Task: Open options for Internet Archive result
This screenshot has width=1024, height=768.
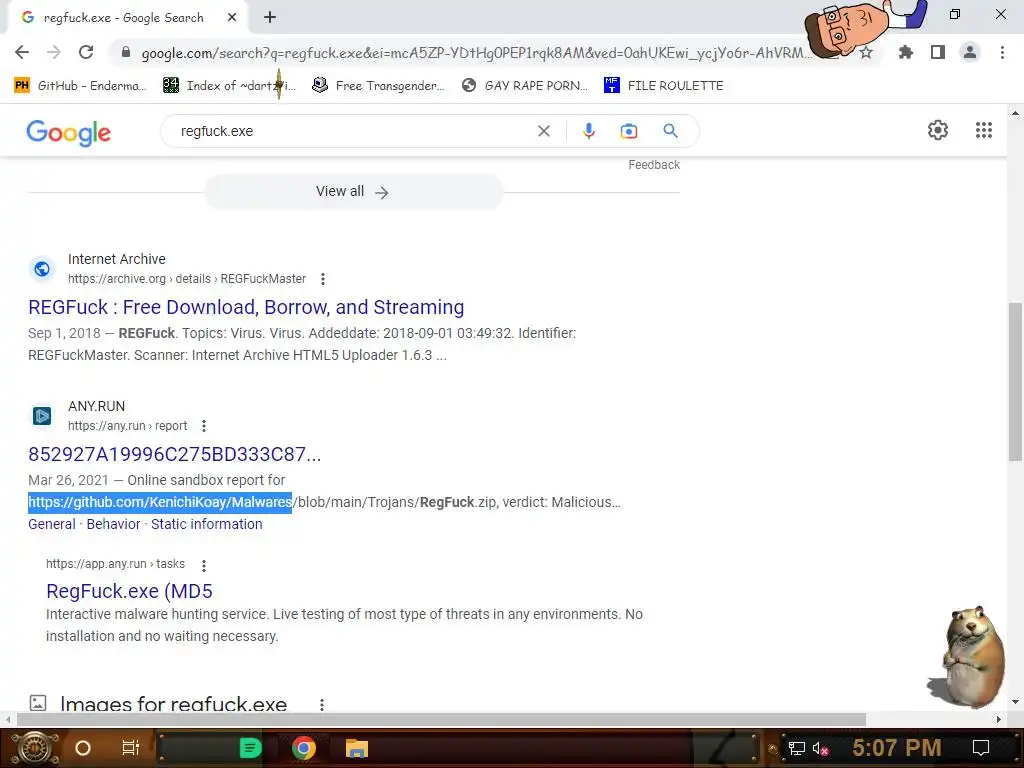Action: pyautogui.click(x=323, y=279)
